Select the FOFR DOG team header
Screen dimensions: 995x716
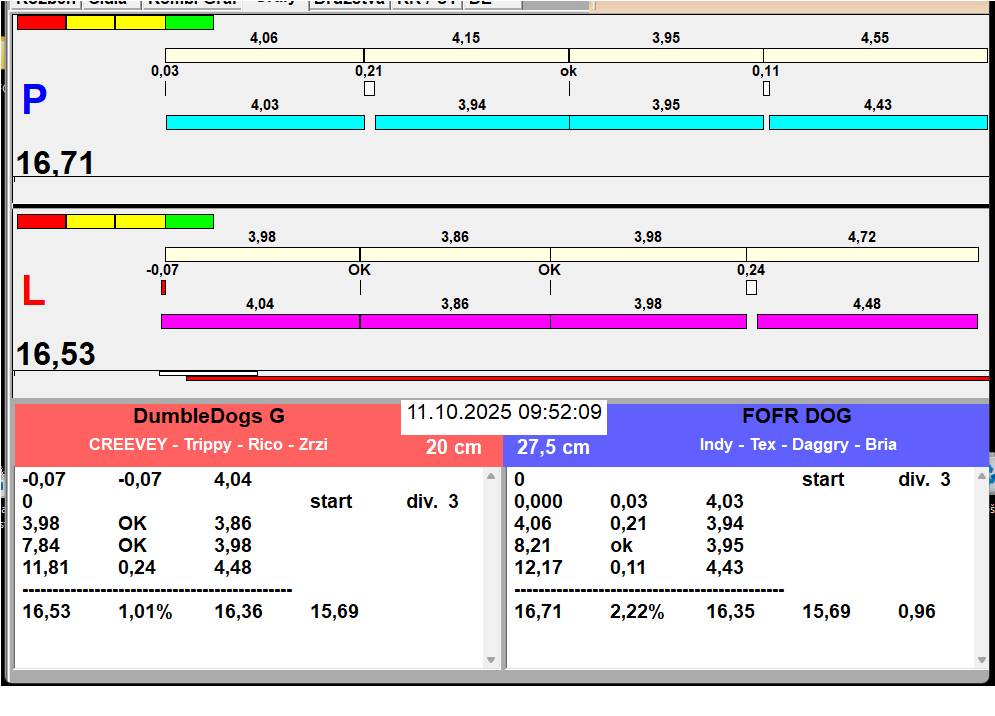click(x=797, y=417)
